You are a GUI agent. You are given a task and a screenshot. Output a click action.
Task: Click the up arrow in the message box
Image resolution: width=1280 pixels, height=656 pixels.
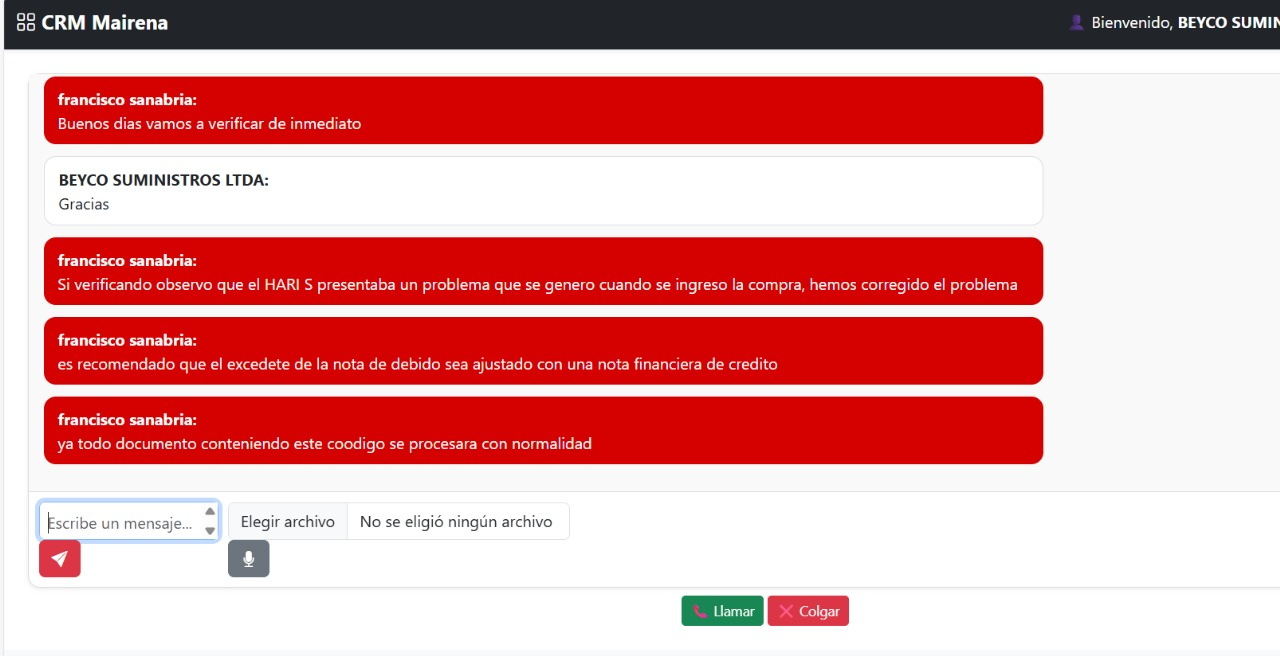pos(210,512)
